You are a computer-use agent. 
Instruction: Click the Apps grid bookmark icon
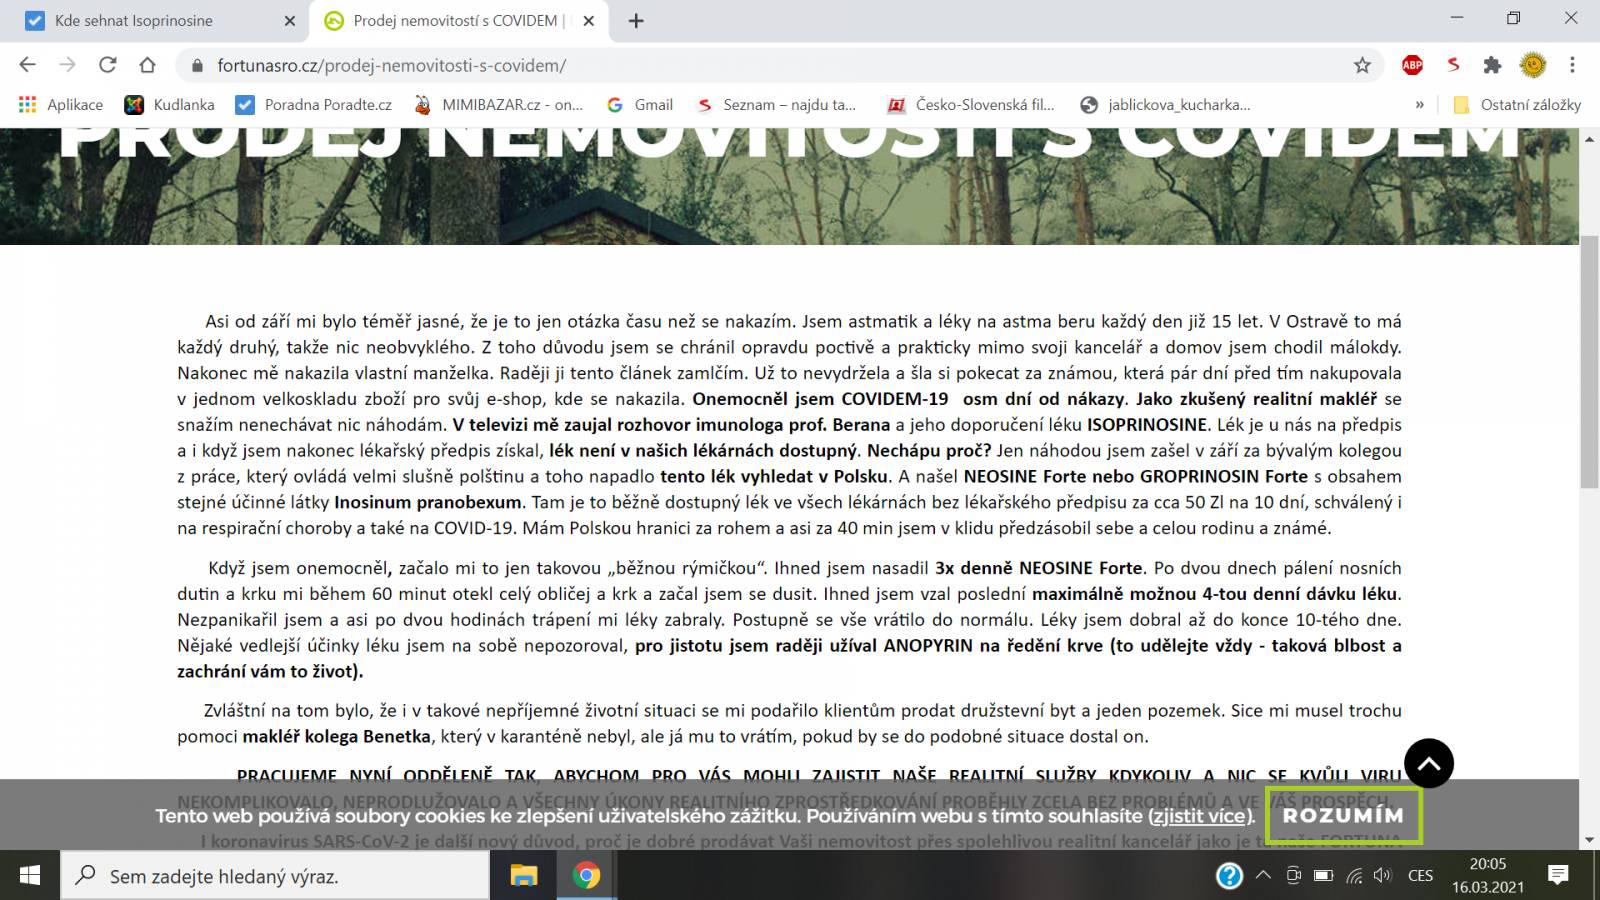(27, 104)
